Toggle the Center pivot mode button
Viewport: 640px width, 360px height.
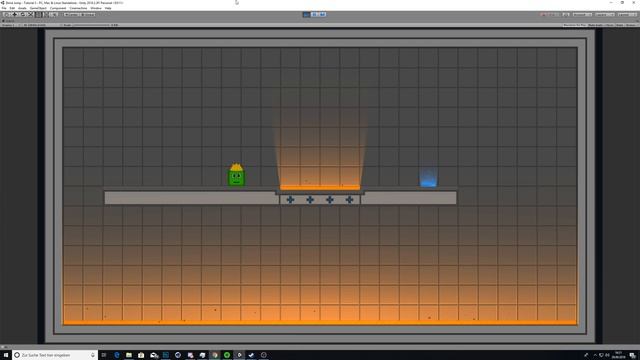pyautogui.click(x=72, y=15)
